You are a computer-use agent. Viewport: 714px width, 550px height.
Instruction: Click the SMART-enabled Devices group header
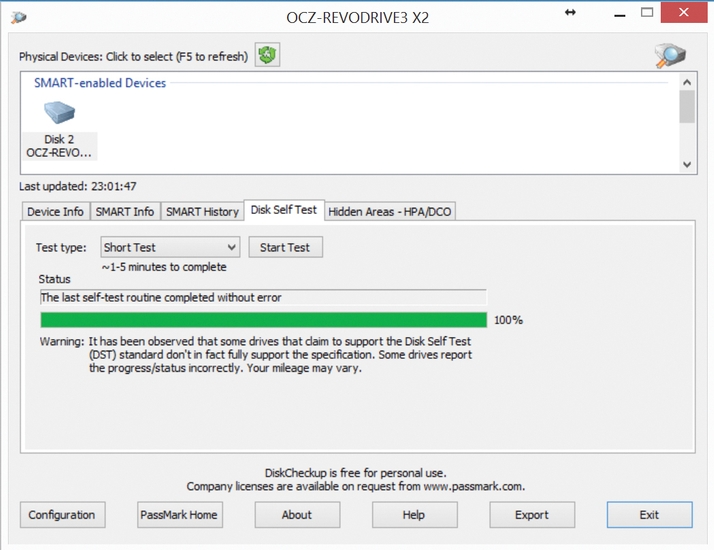tap(100, 83)
